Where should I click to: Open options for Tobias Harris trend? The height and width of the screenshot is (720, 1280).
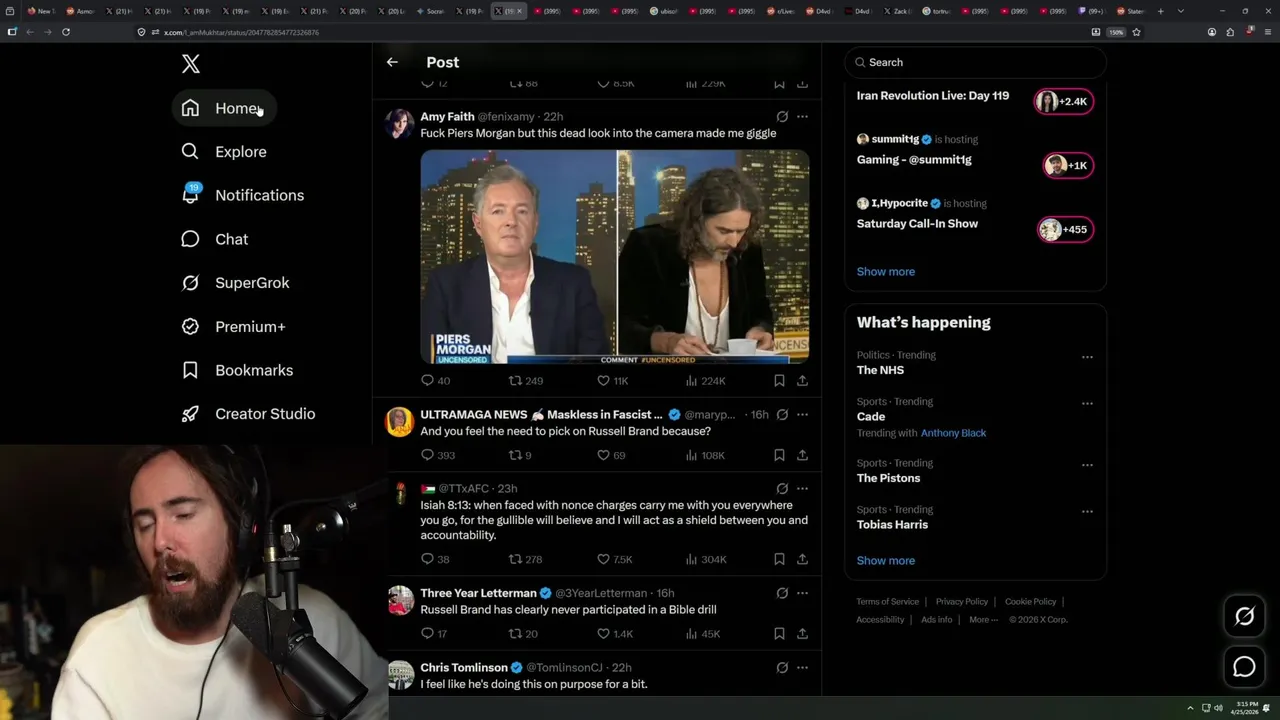pyautogui.click(x=1087, y=512)
